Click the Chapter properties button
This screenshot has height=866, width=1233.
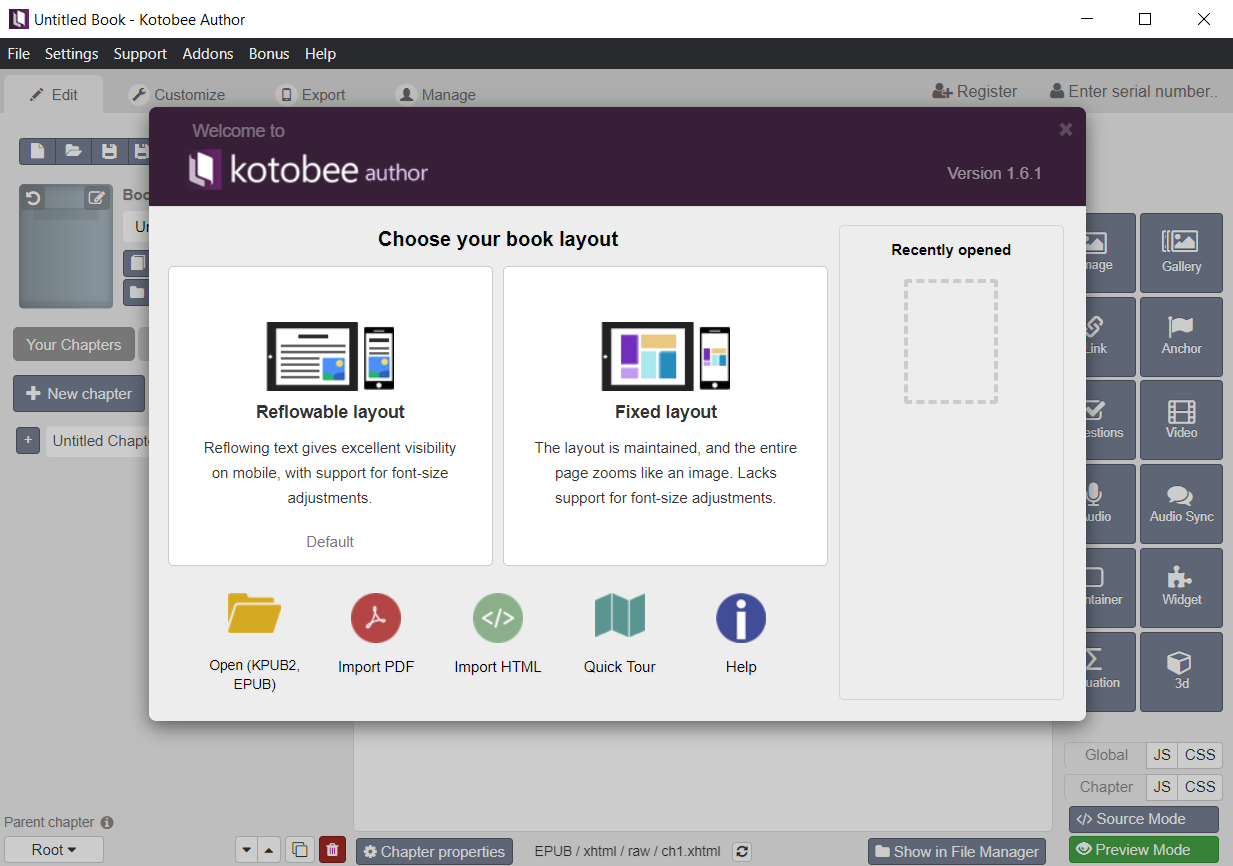coord(434,852)
